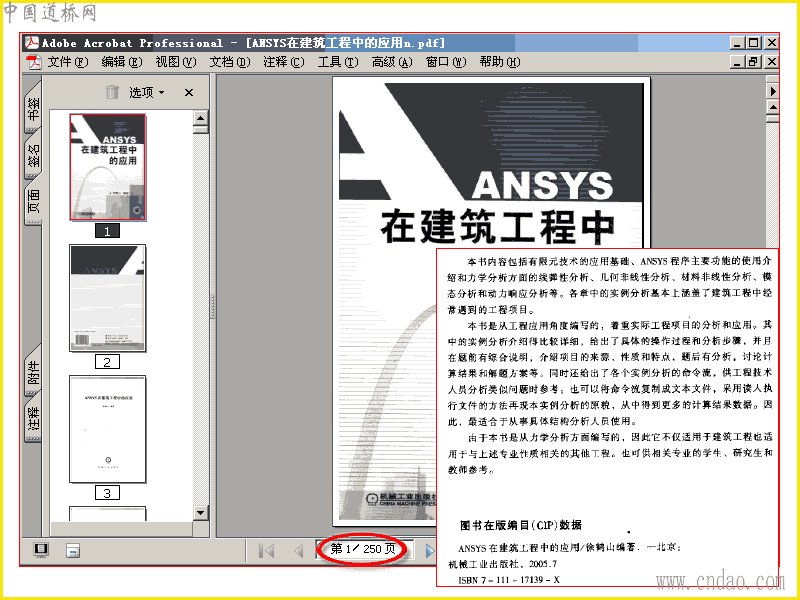Open the 编辑(E) menu

[x=121, y=62]
